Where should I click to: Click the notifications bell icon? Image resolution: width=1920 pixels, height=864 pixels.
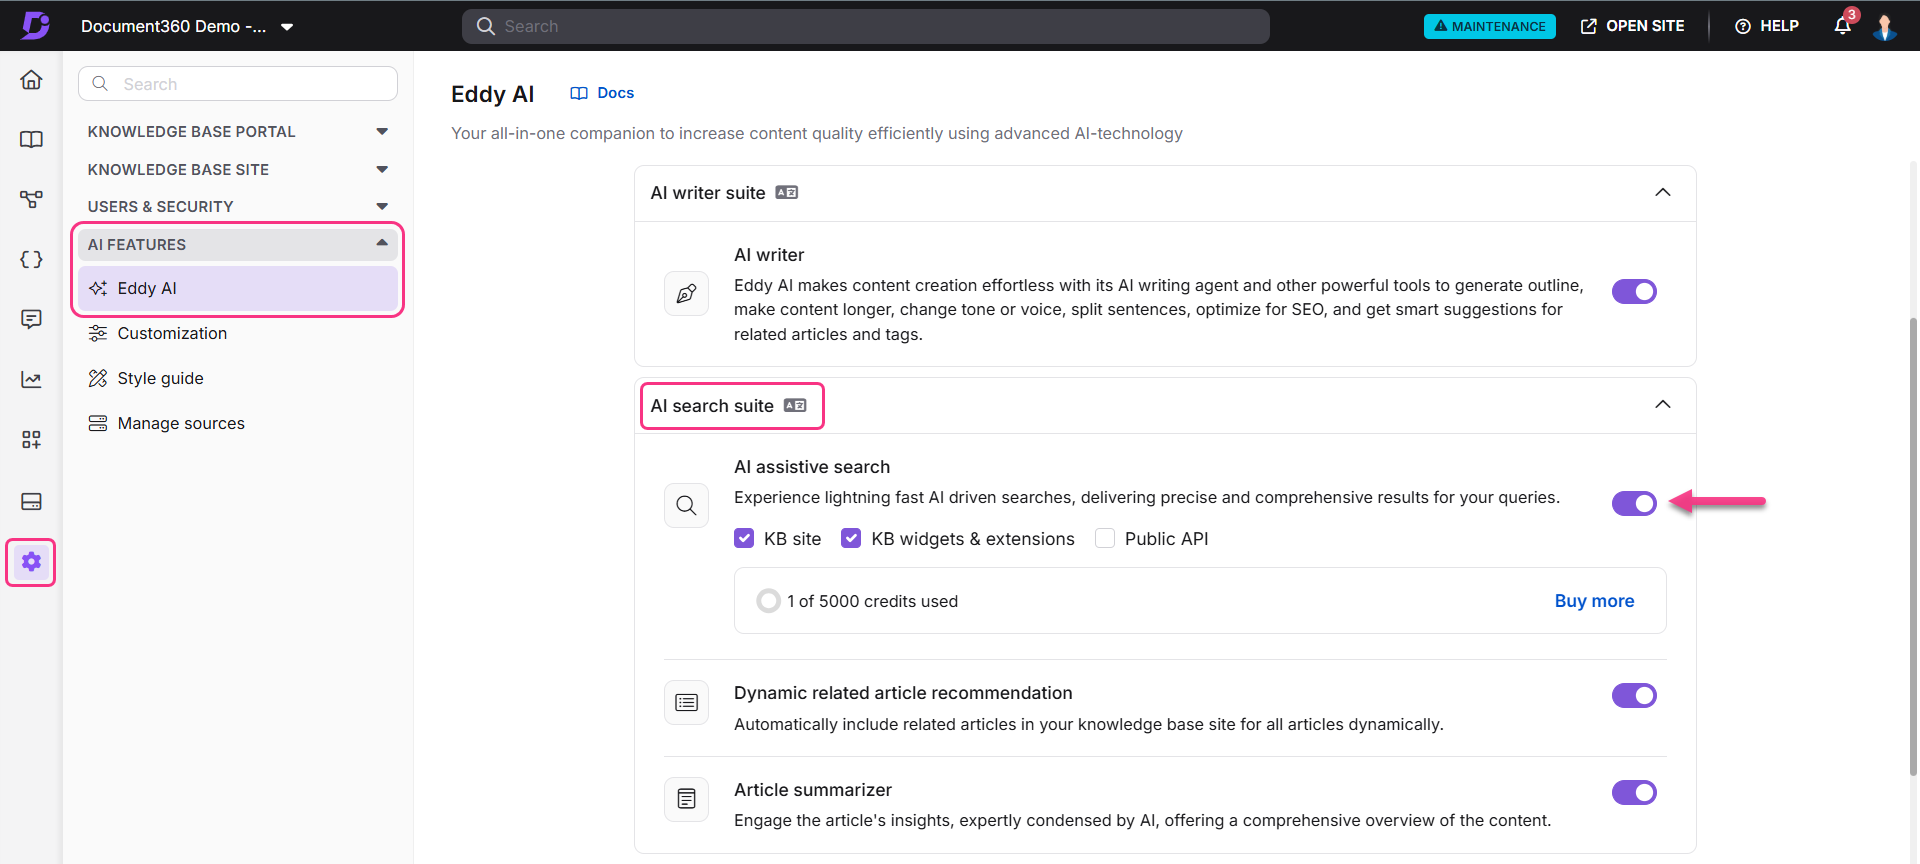(1842, 26)
